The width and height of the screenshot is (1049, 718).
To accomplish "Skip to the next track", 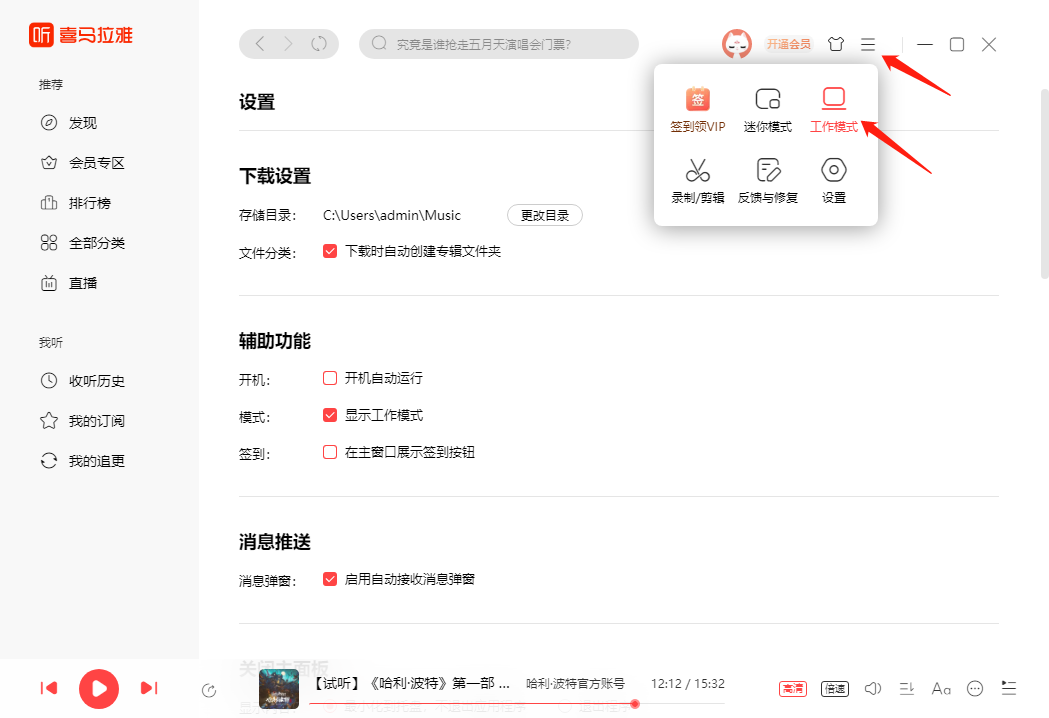I will click(149, 688).
